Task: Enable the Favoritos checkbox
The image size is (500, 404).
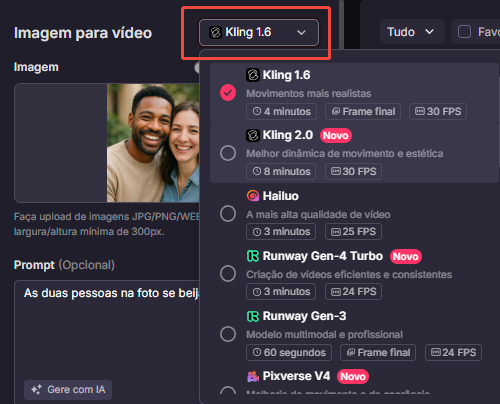Action: click(x=464, y=32)
